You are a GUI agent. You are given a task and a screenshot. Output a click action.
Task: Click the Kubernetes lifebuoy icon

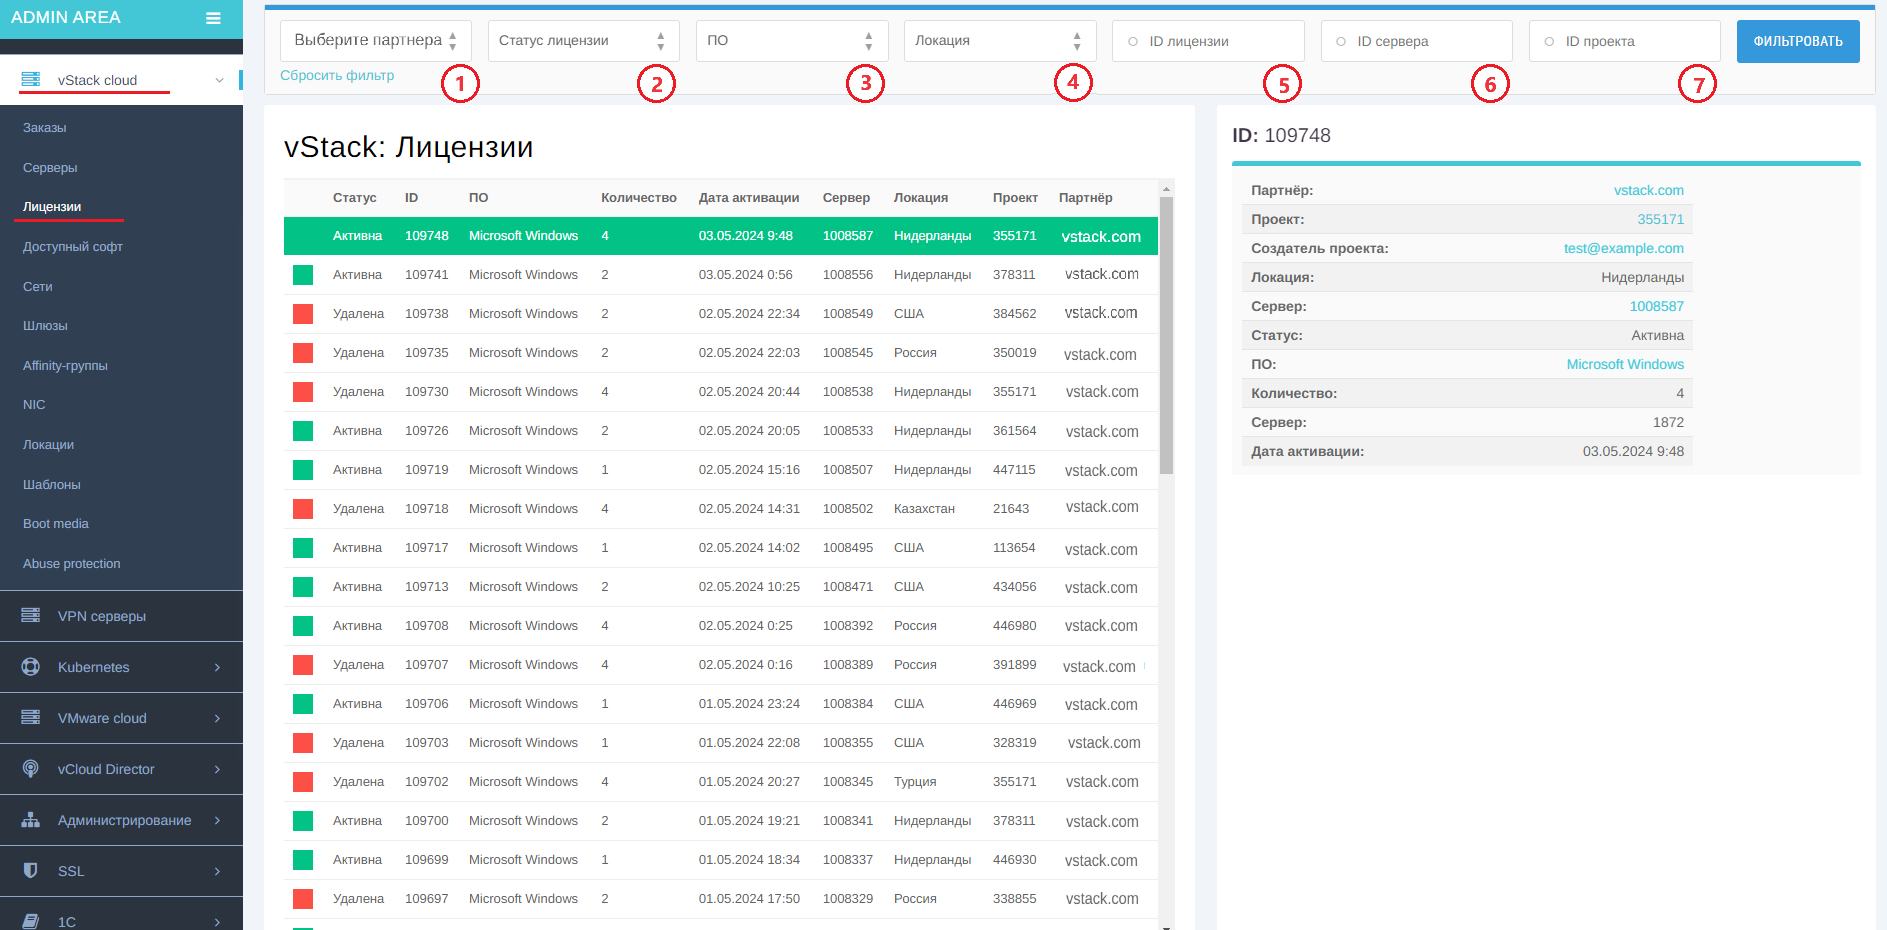pyautogui.click(x=31, y=667)
